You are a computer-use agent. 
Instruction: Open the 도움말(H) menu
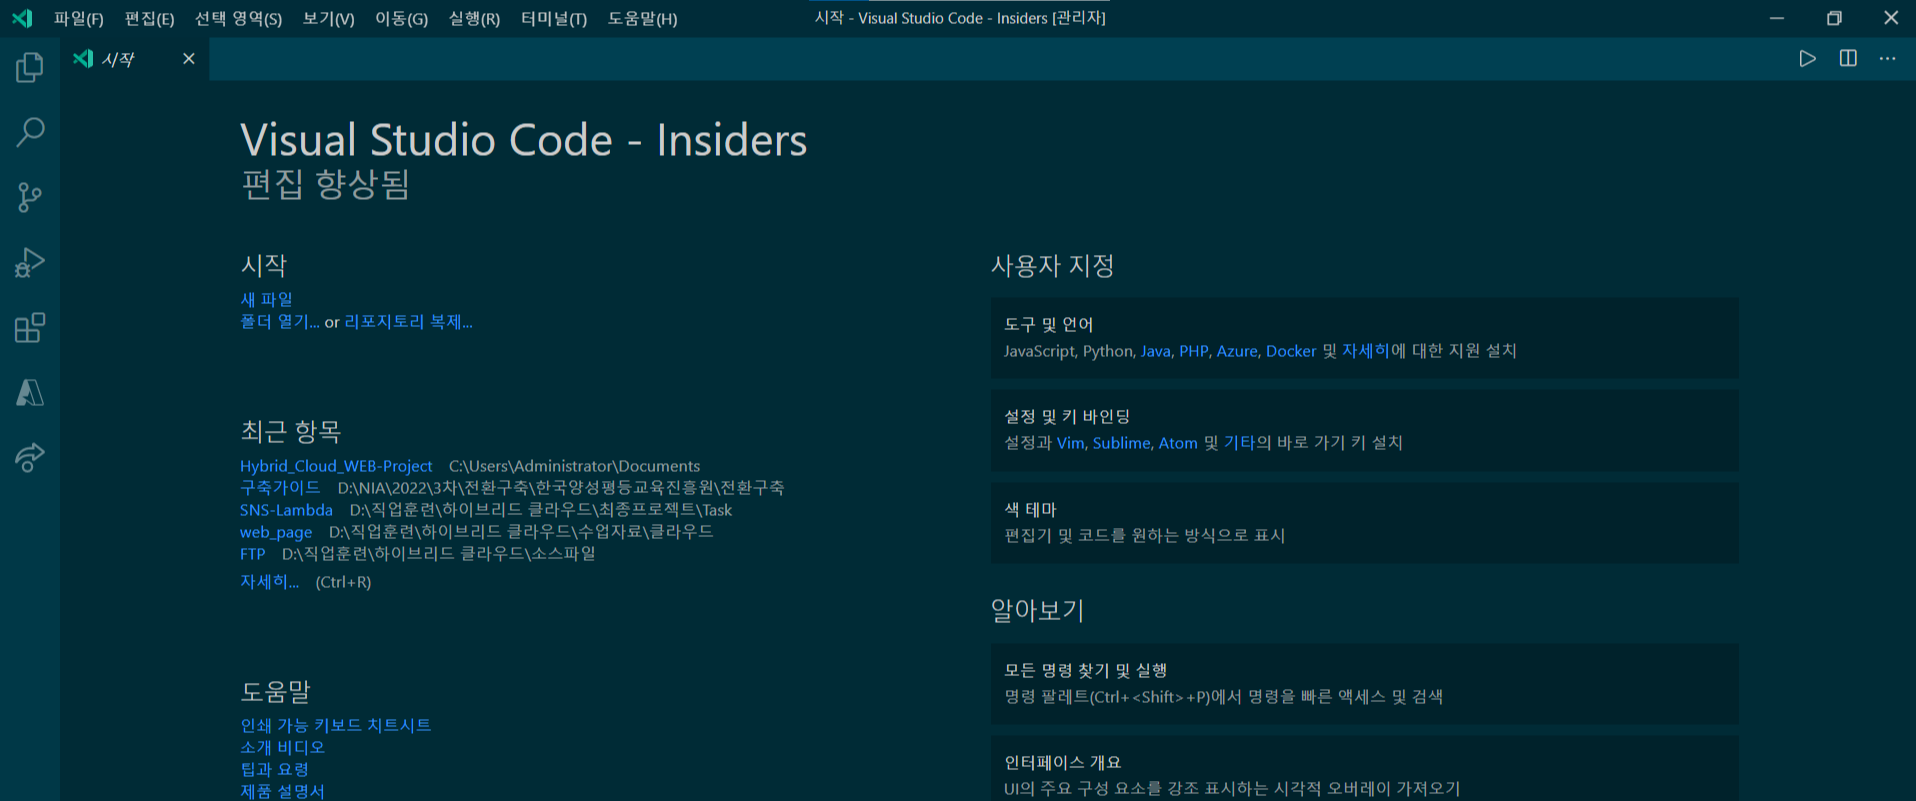click(643, 18)
